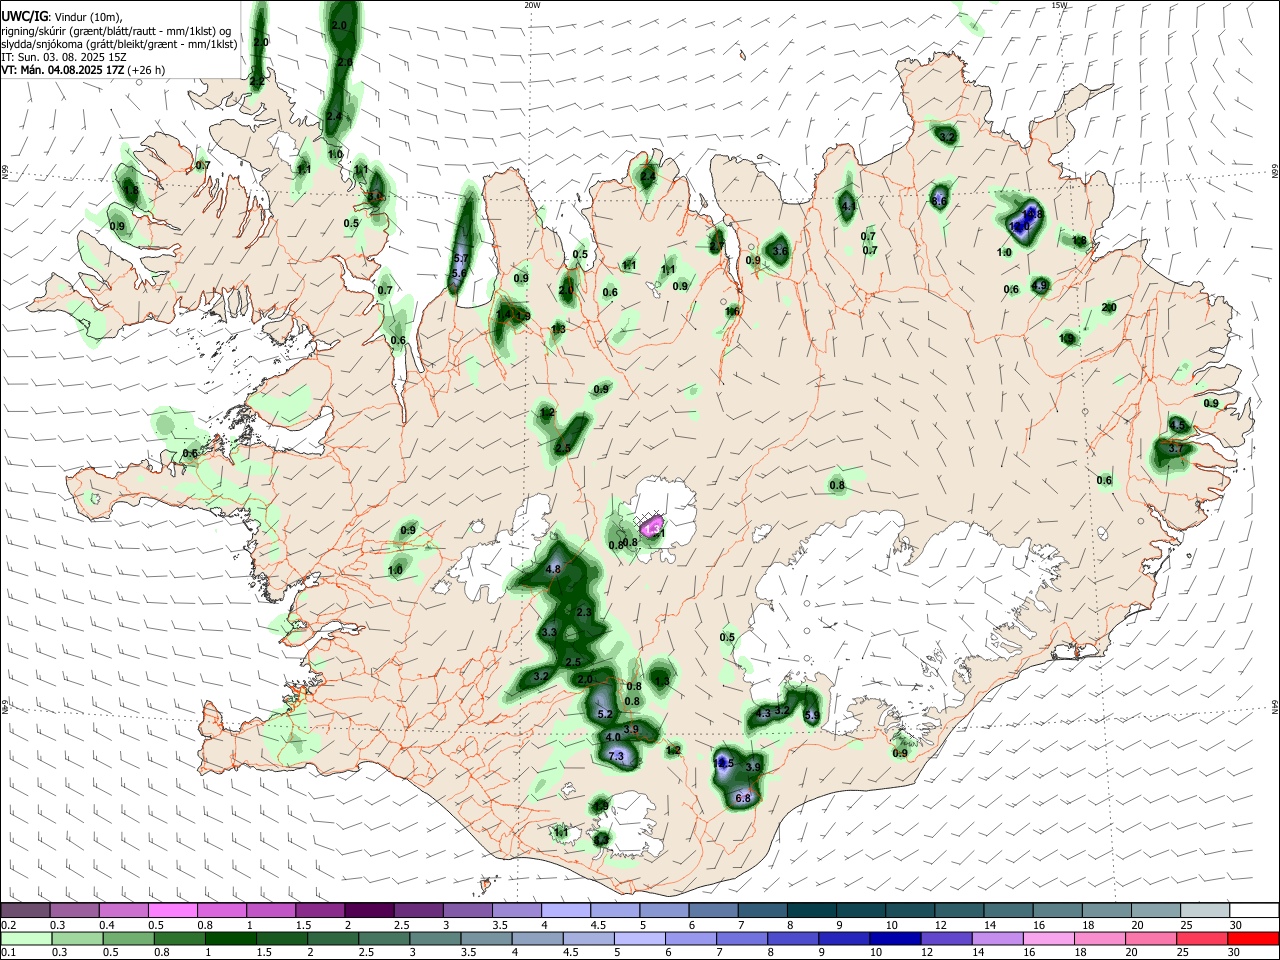Click the 2.3 precipitation value on the map

point(585,612)
